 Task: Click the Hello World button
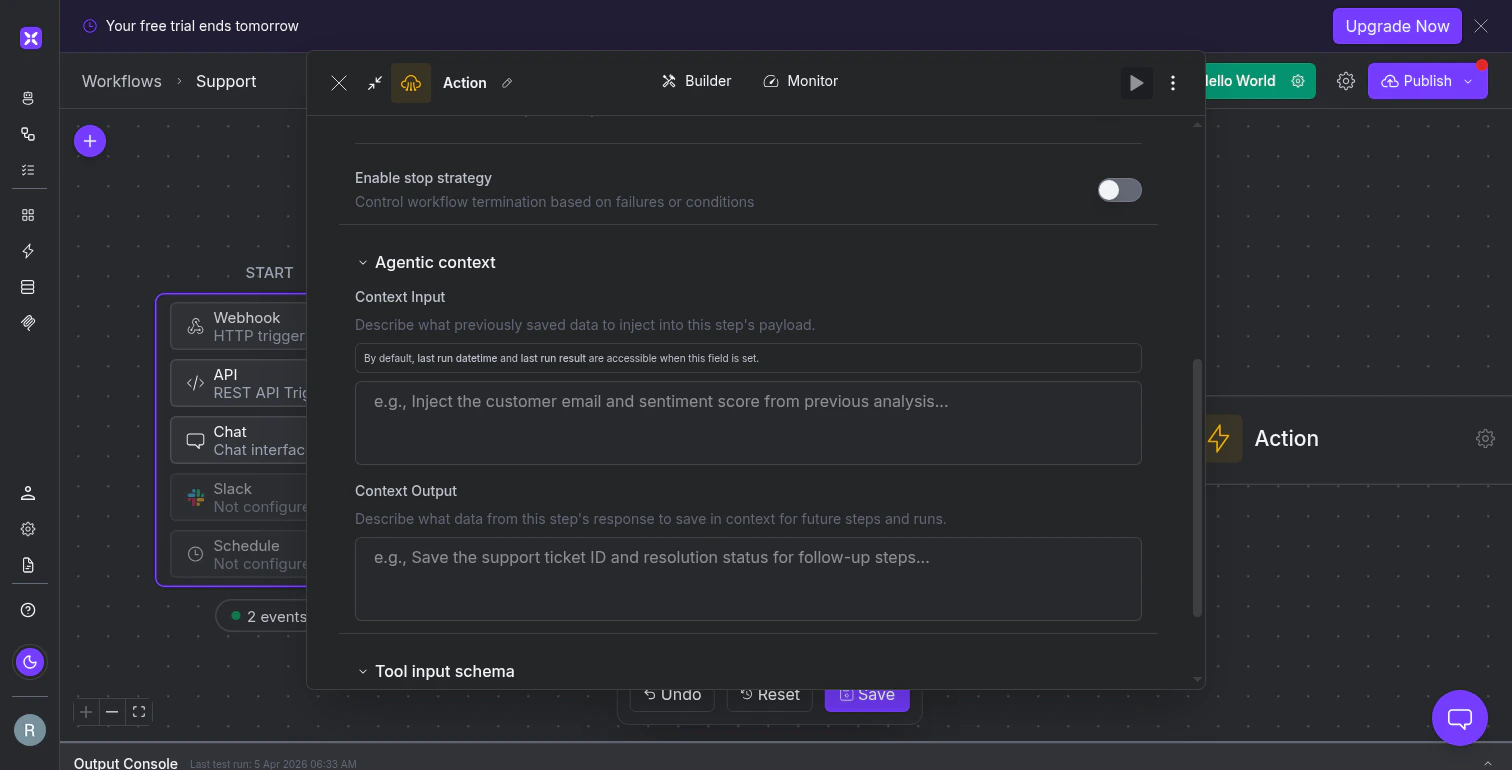pos(1260,81)
